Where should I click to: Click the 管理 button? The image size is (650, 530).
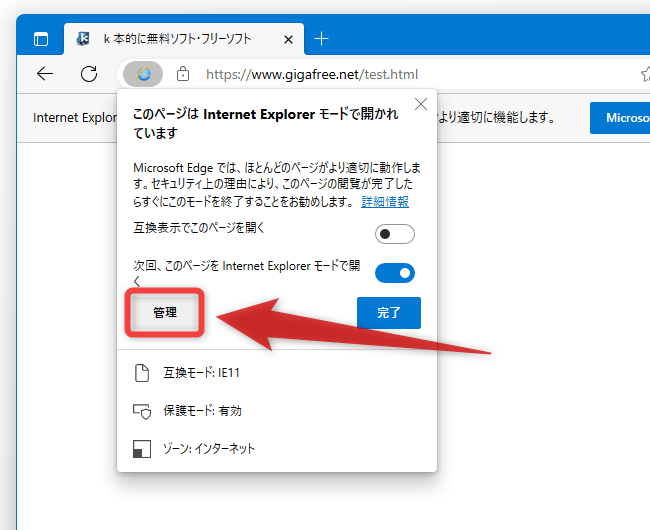[165, 312]
